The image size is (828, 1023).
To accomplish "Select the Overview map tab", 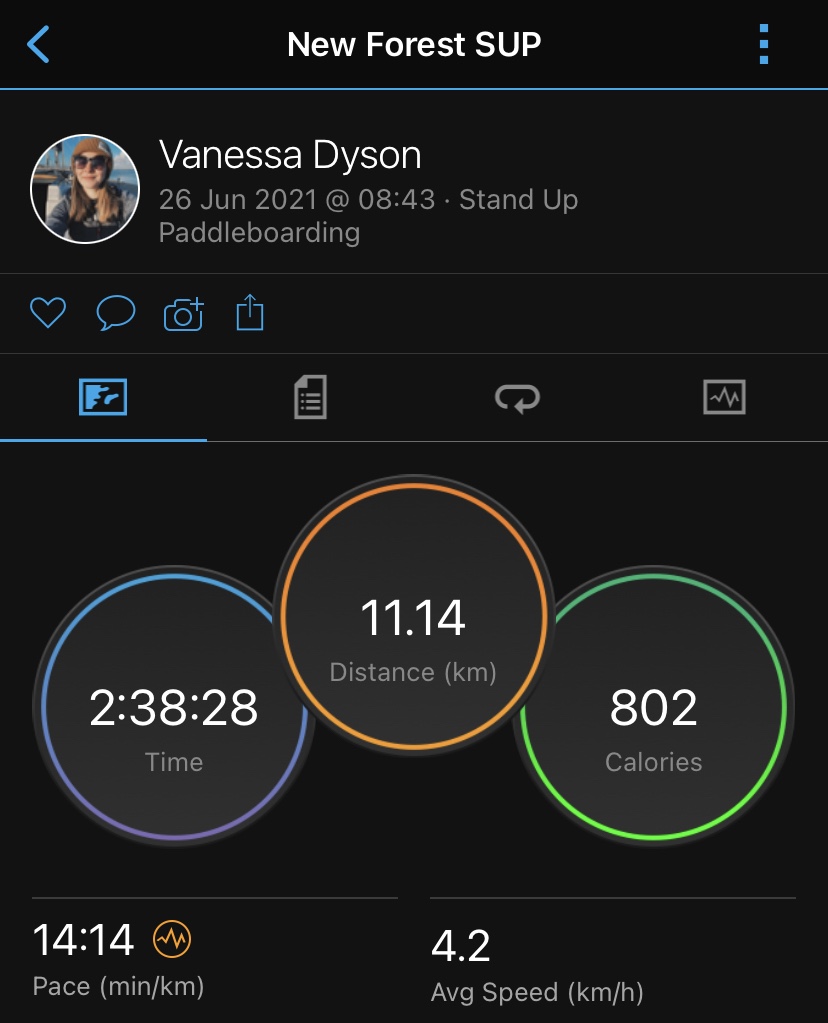I will click(x=103, y=398).
